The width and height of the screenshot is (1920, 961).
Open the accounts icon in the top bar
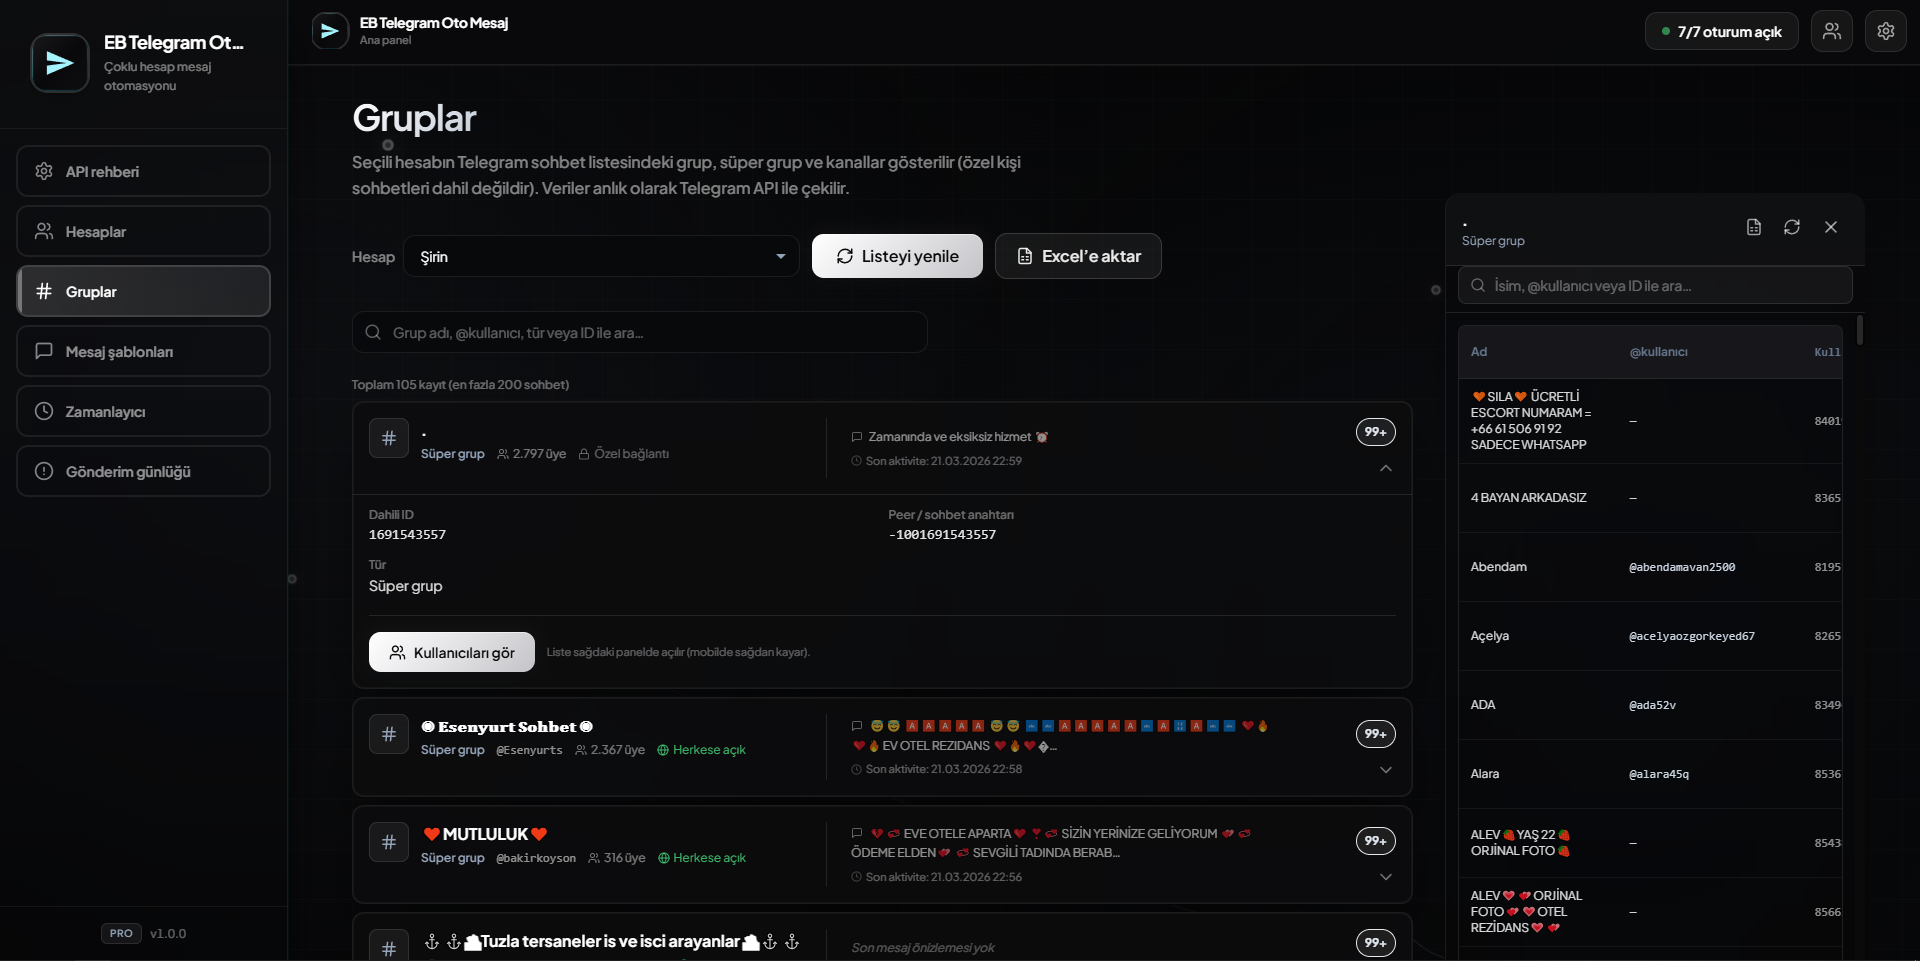pos(1832,31)
